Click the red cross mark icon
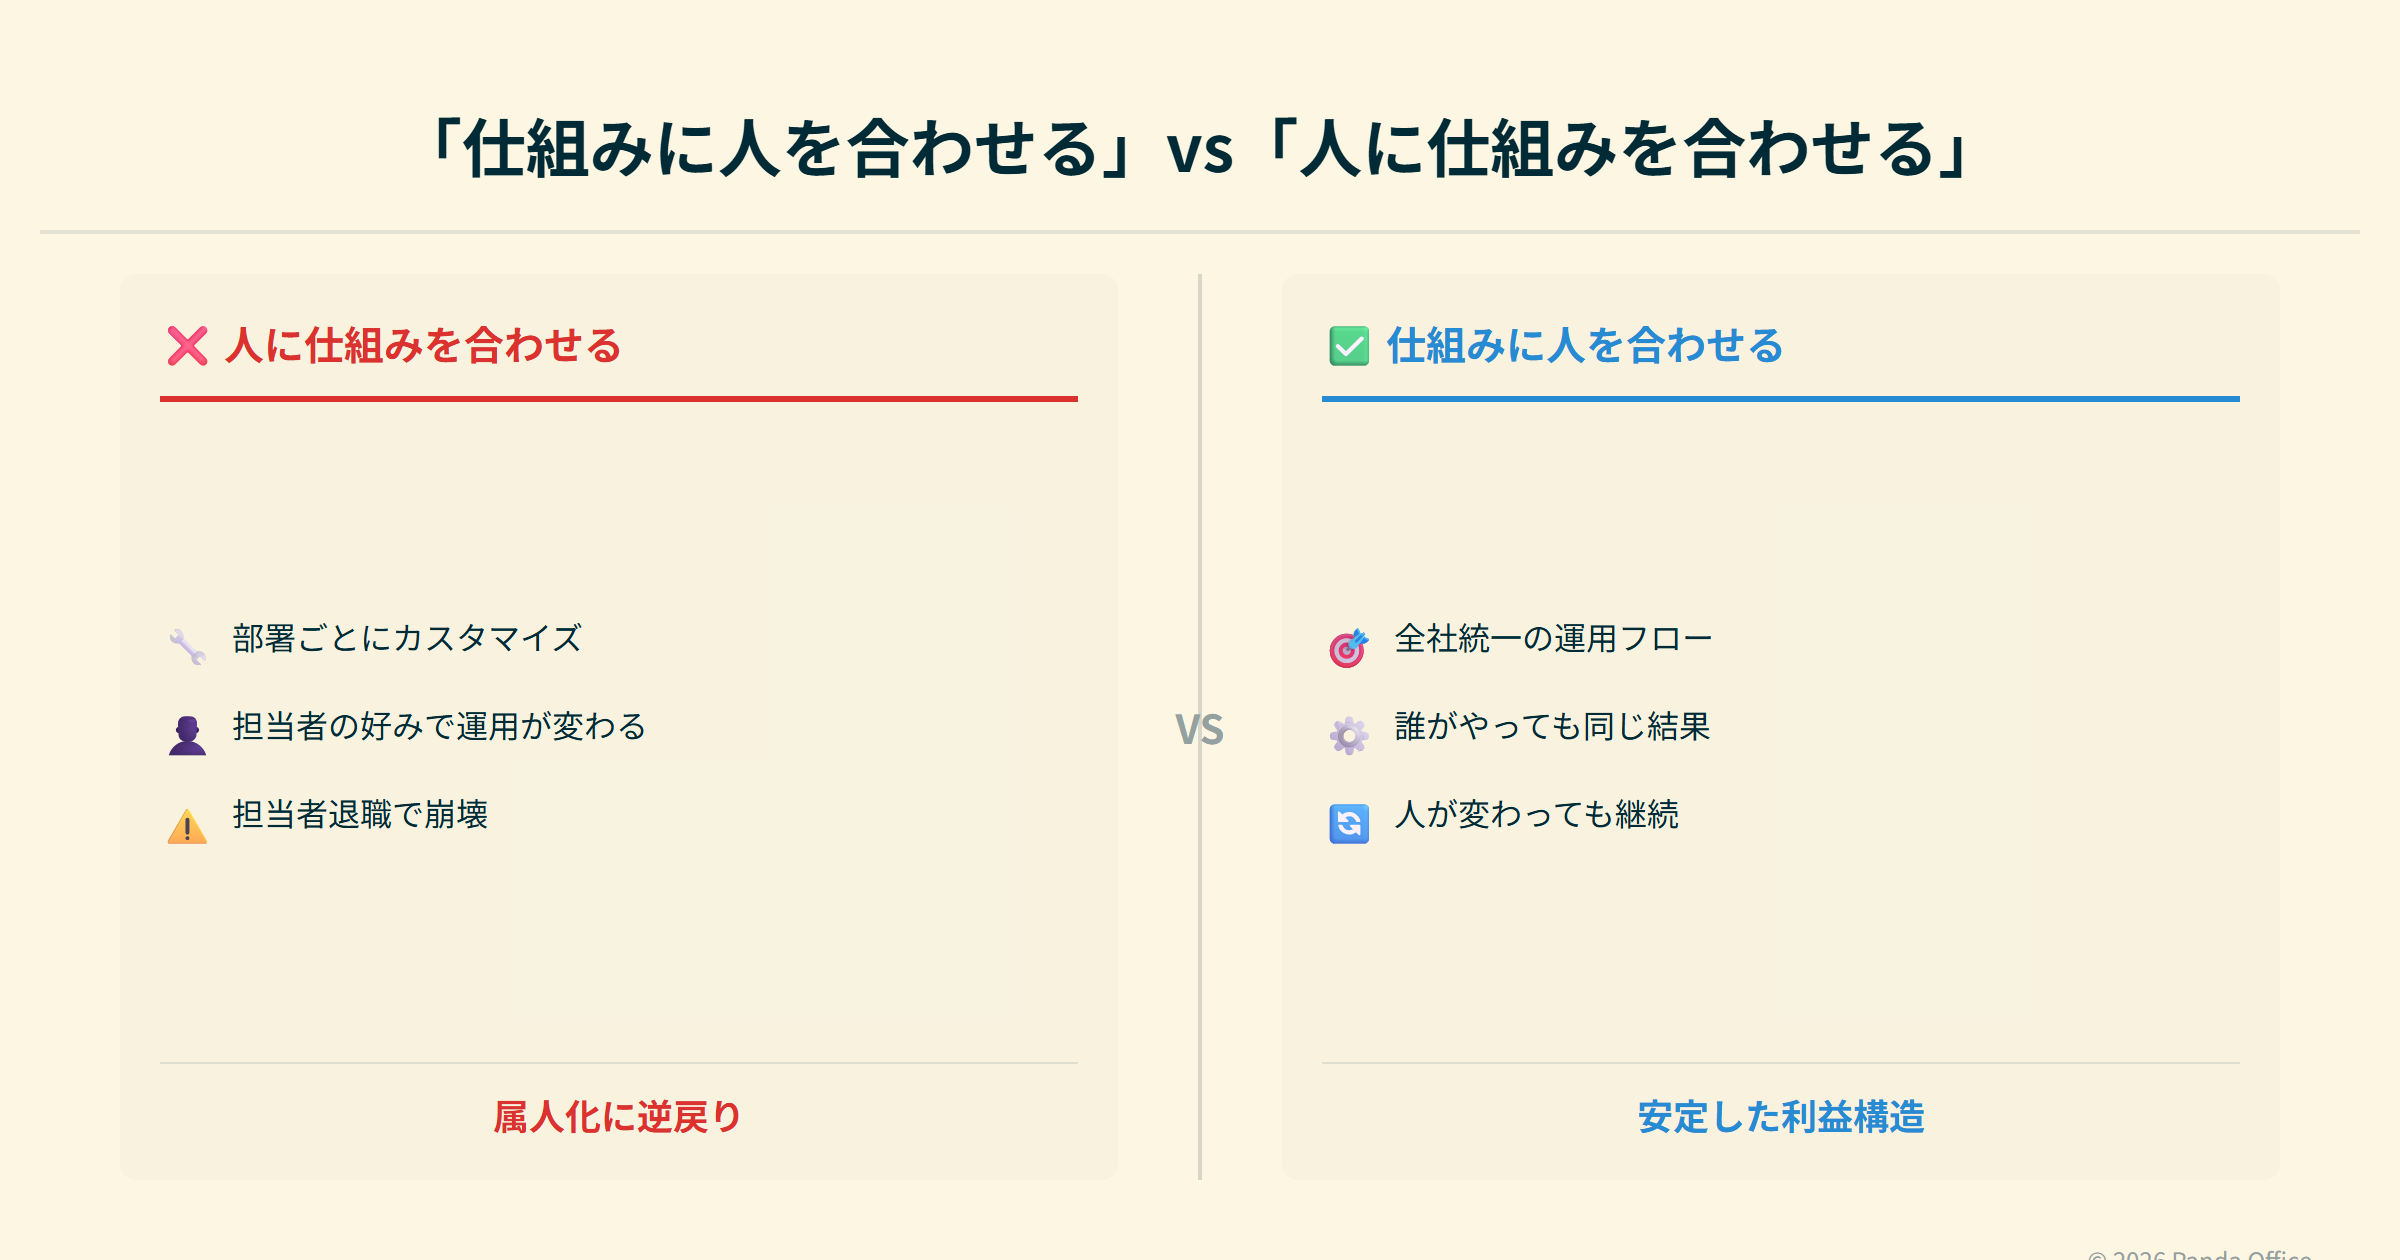The image size is (2400, 1260). [x=187, y=346]
